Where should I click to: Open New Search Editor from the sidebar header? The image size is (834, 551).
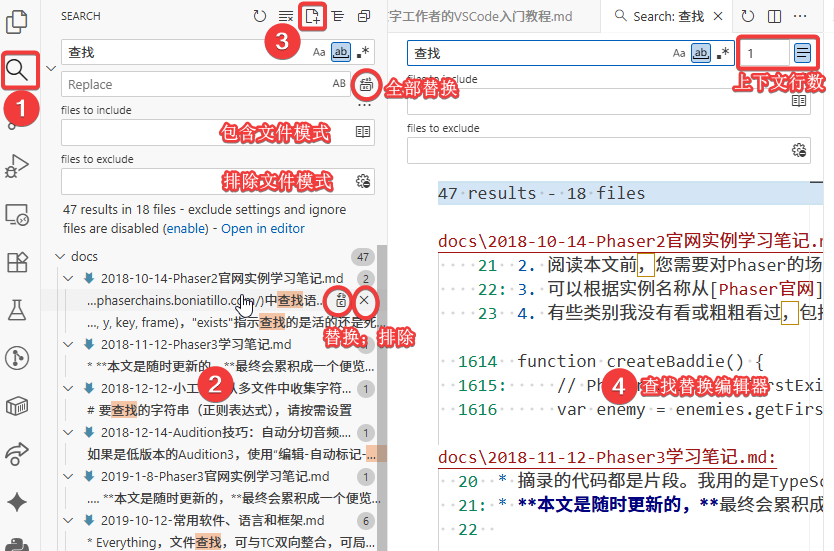(313, 16)
